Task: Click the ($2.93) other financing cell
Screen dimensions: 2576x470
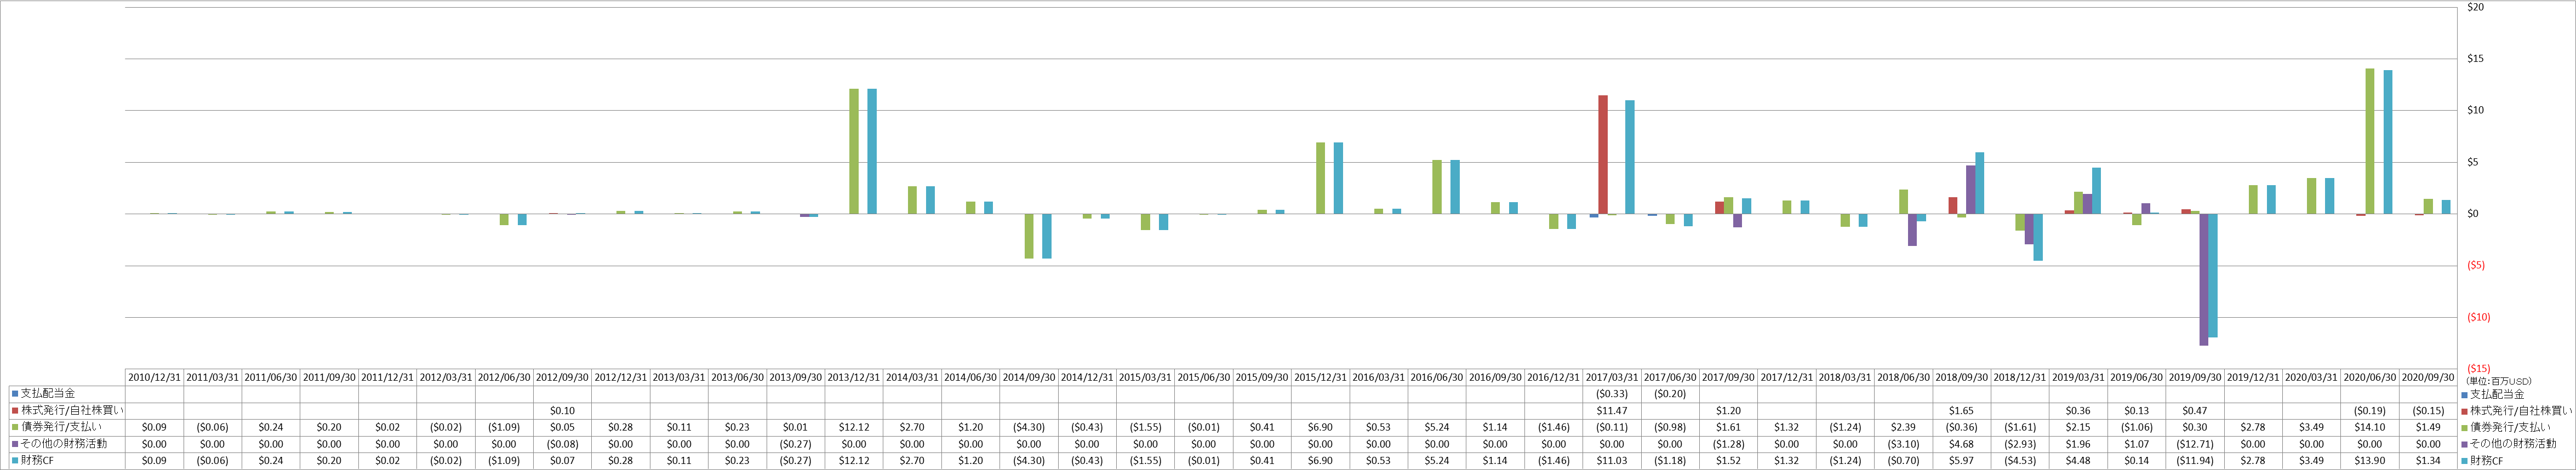Action: click(x=2020, y=444)
